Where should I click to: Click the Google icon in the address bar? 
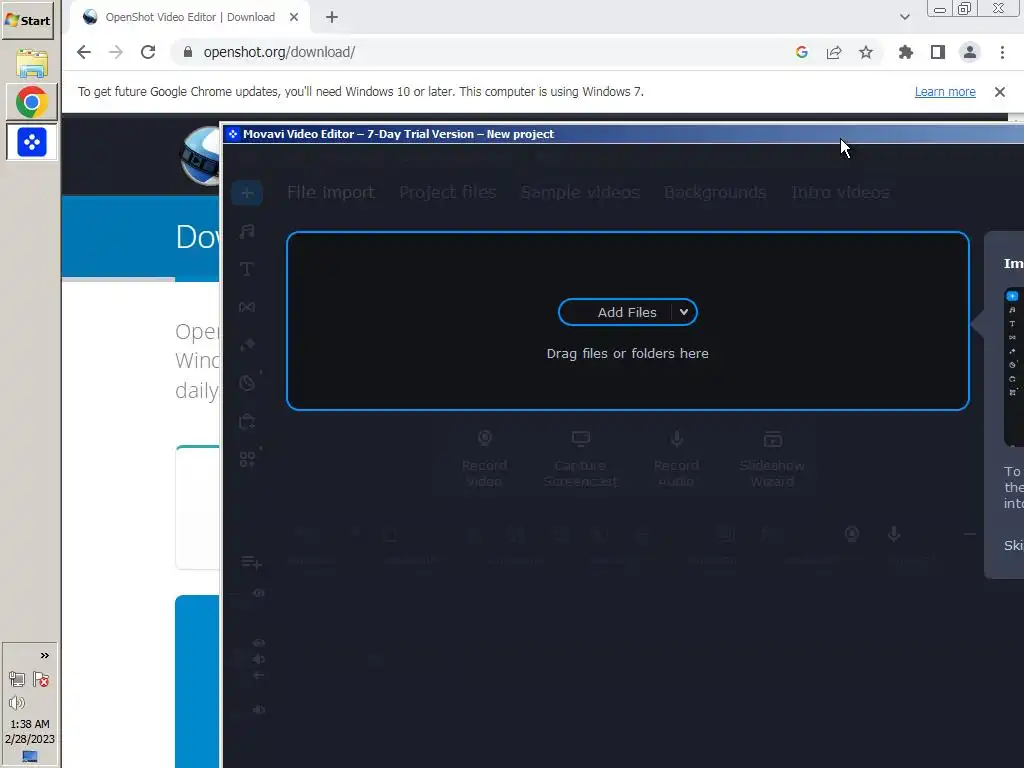click(802, 52)
